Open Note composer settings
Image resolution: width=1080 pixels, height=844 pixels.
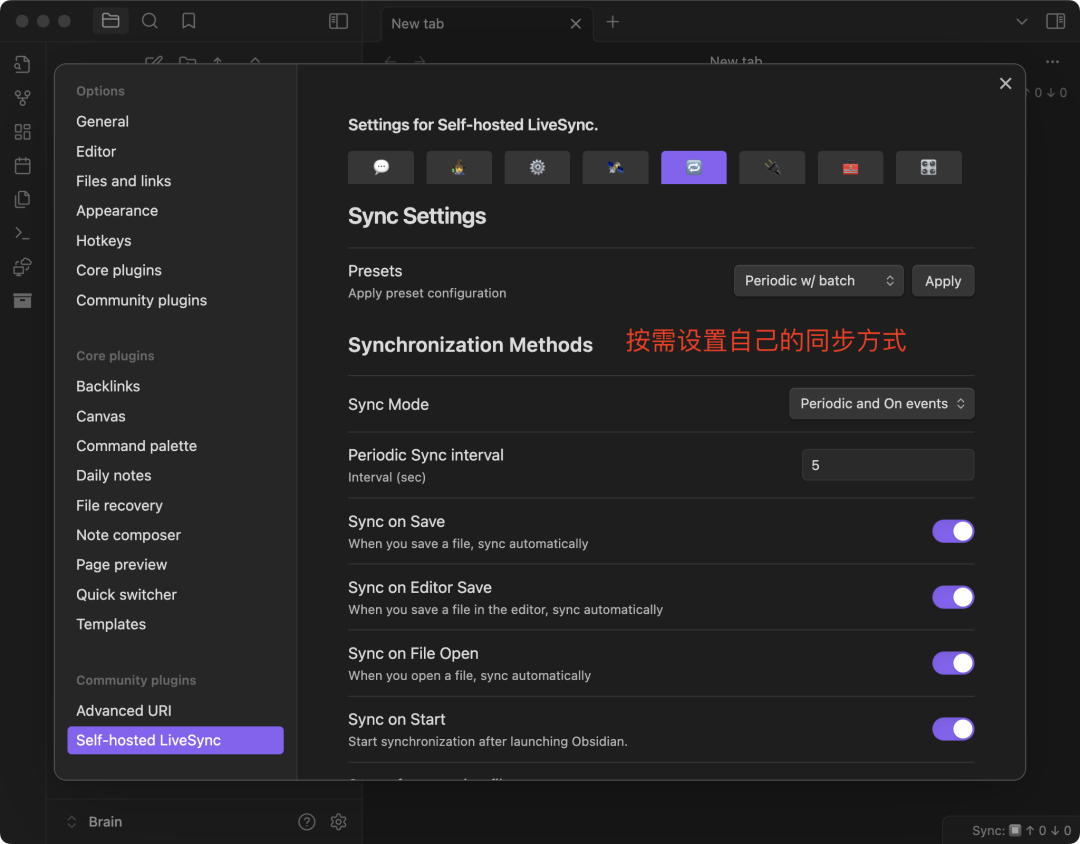coord(128,535)
